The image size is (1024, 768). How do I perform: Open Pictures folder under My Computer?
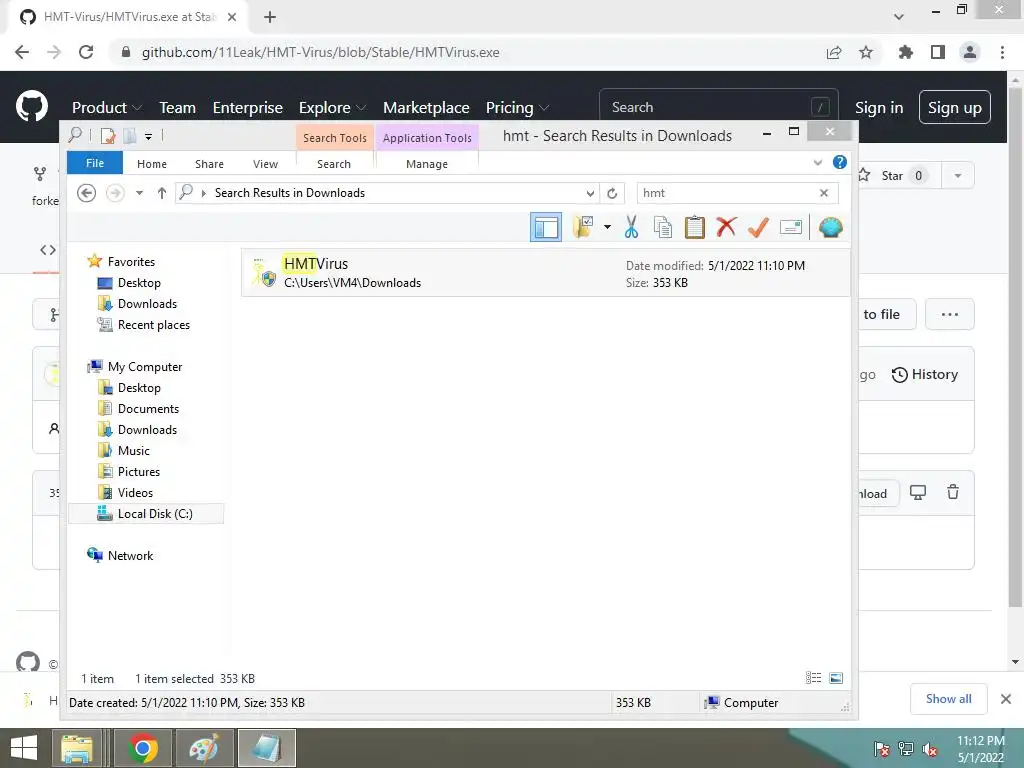[x=138, y=472]
